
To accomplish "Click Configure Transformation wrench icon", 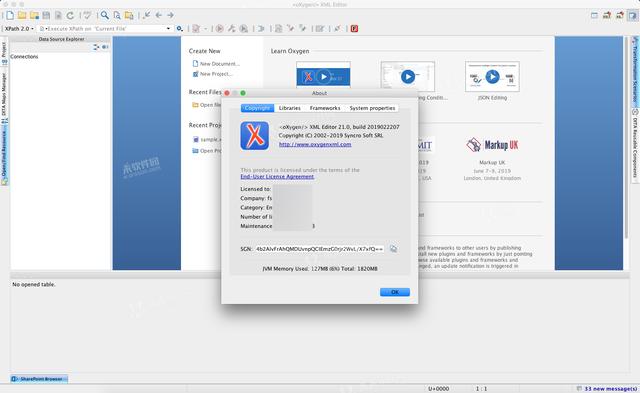I will tap(231, 29).
